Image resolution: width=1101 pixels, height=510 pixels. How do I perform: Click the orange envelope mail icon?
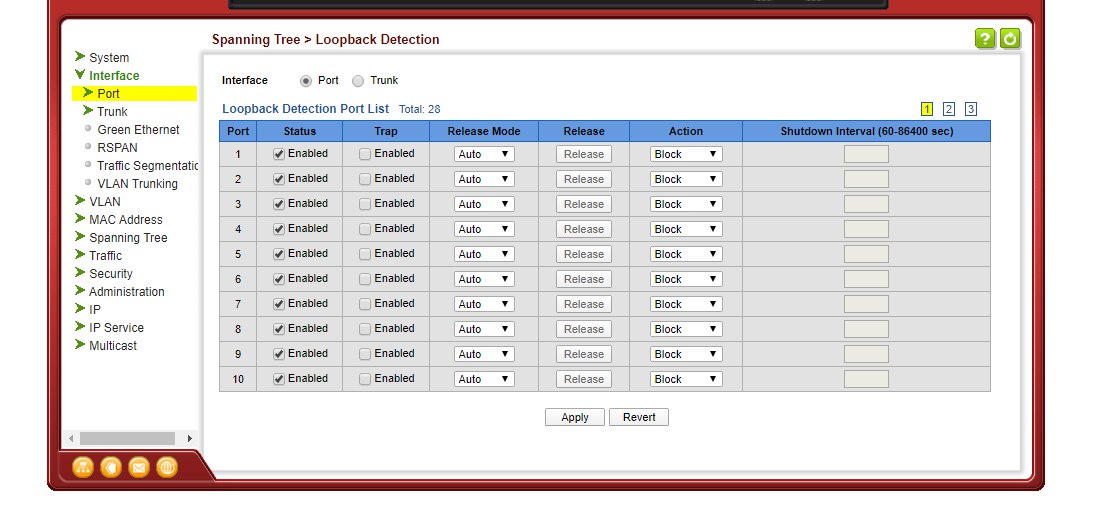[x=139, y=467]
